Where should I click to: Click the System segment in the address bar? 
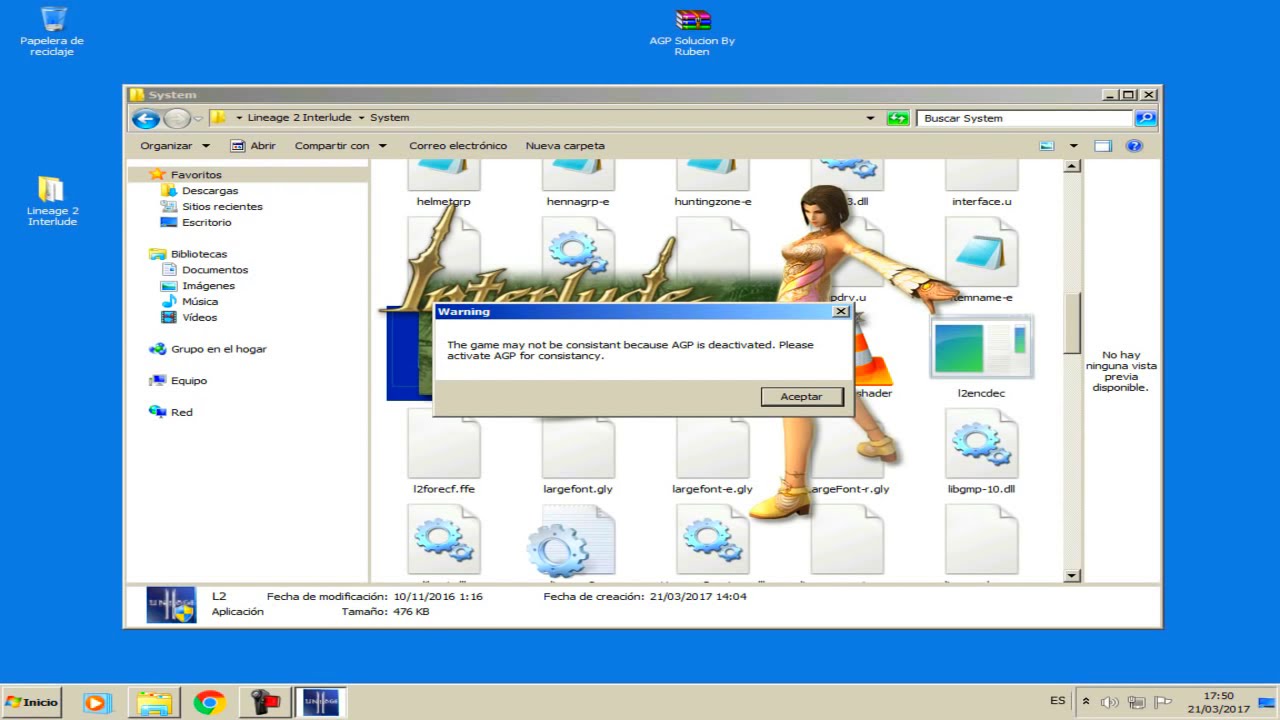pos(389,118)
